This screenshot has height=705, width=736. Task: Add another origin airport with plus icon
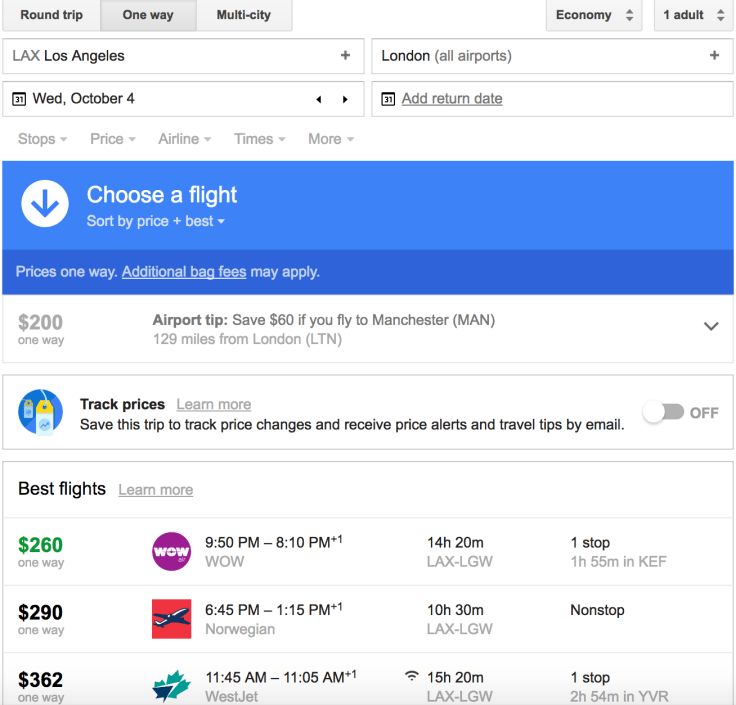[346, 56]
